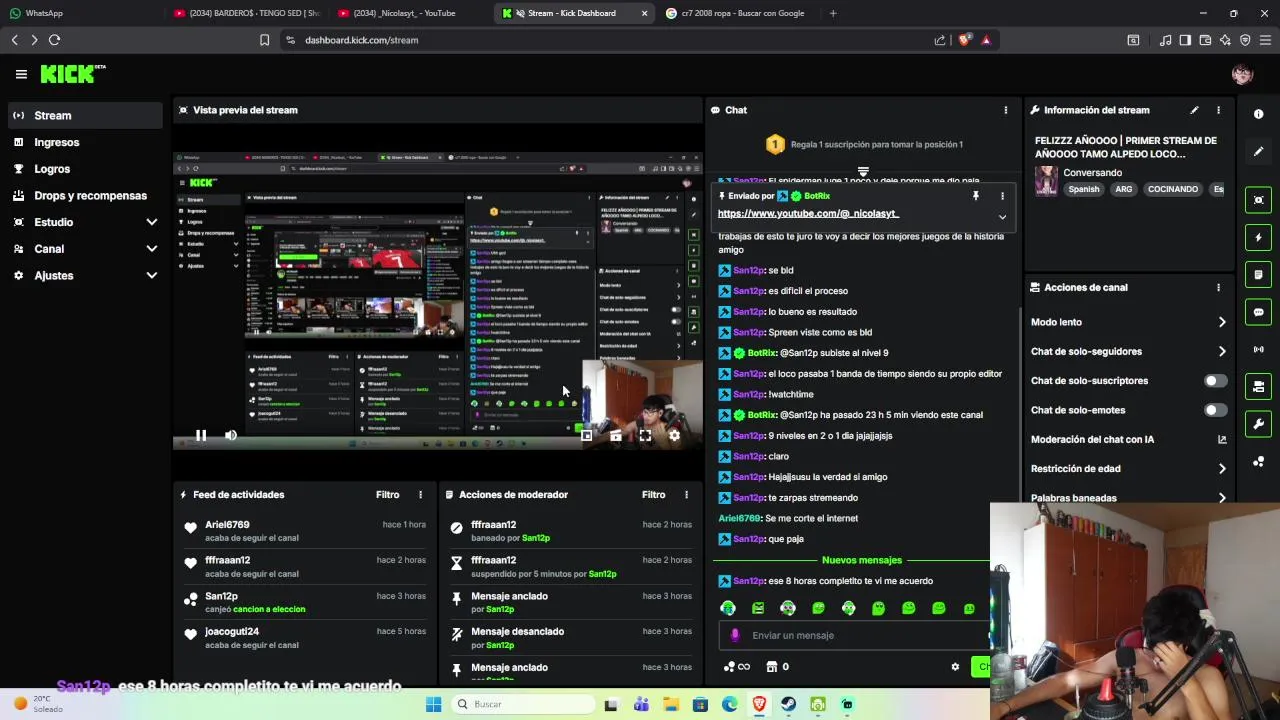This screenshot has width=1280, height=720.
Task: Mute the stream preview volume
Action: (x=231, y=435)
